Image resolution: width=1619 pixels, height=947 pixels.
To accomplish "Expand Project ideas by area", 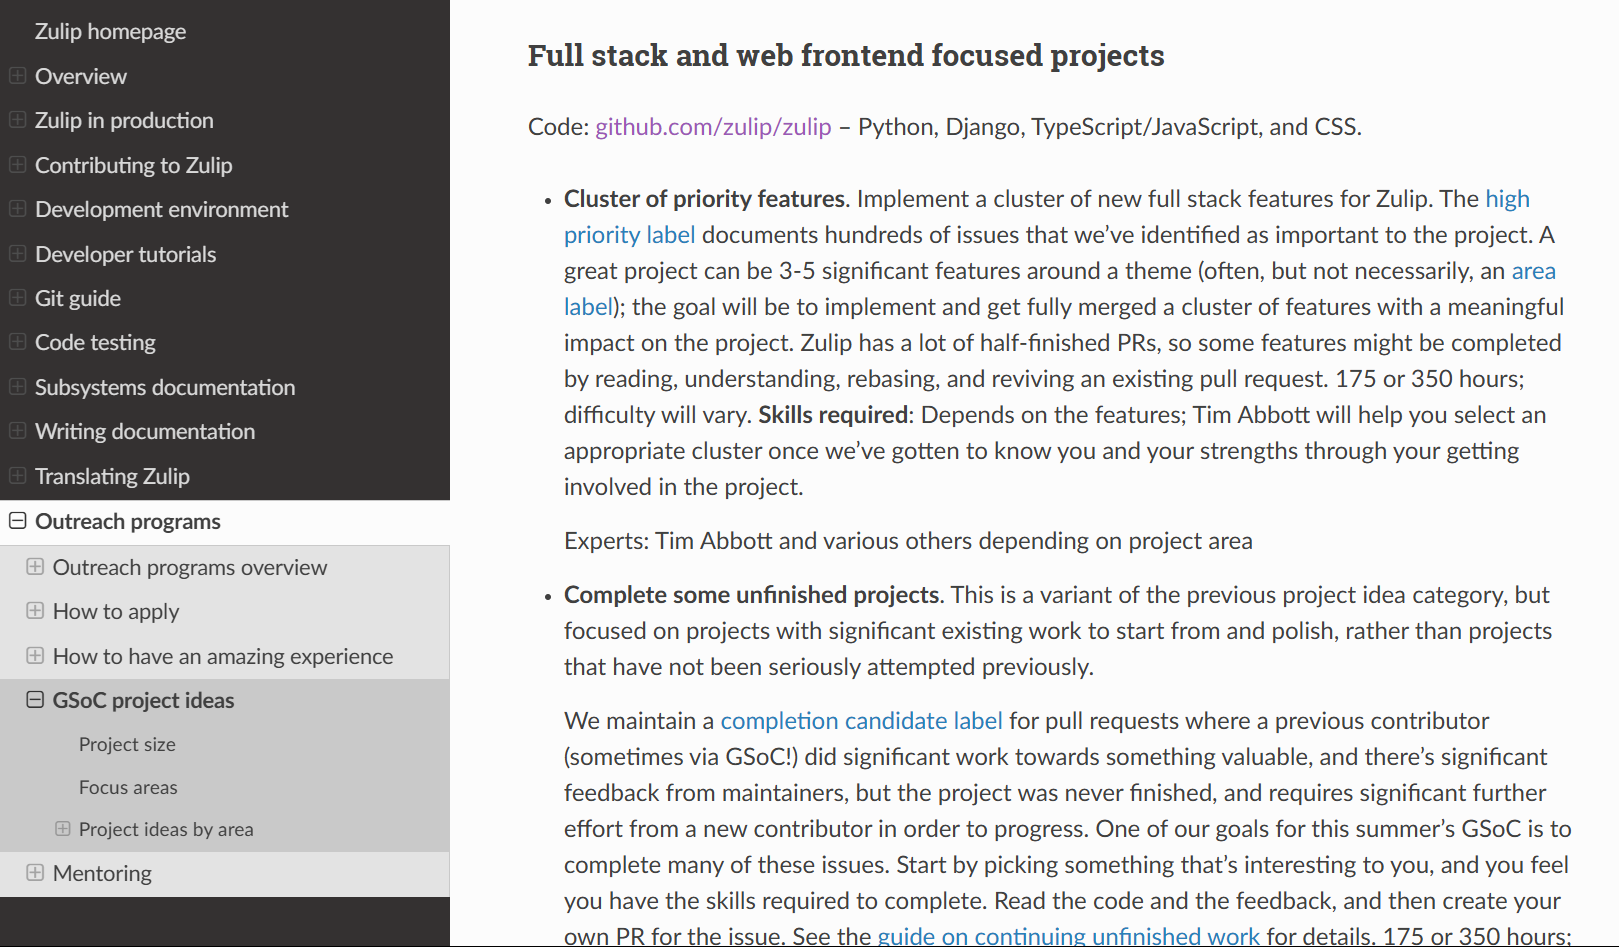I will pyautogui.click(x=63, y=829).
